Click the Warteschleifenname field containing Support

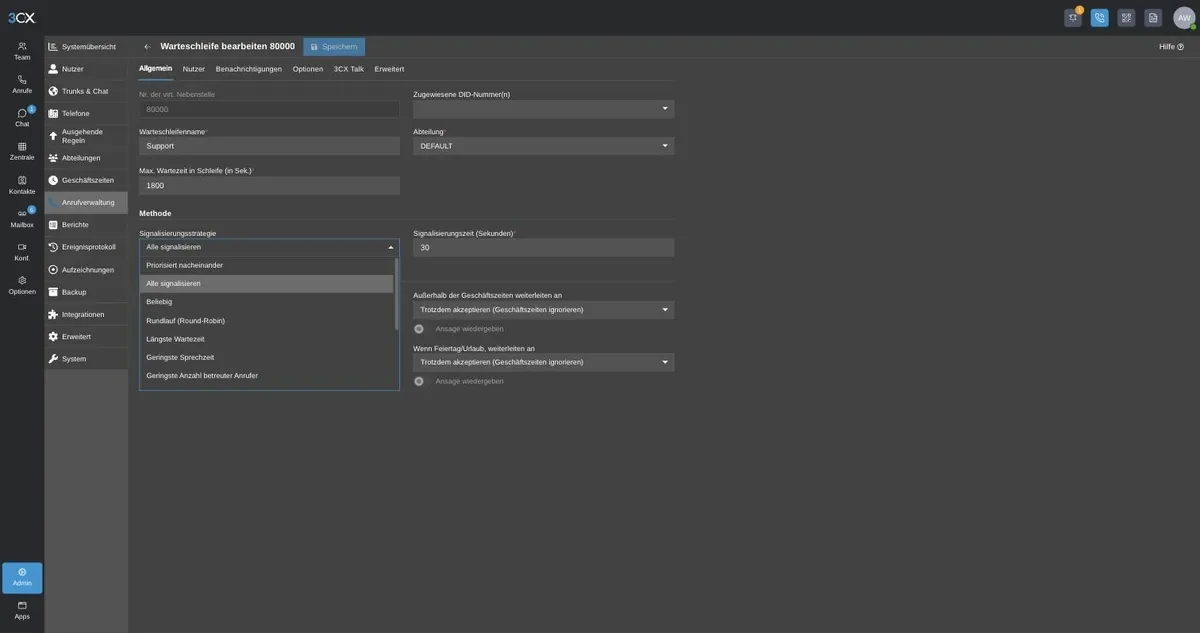[269, 146]
